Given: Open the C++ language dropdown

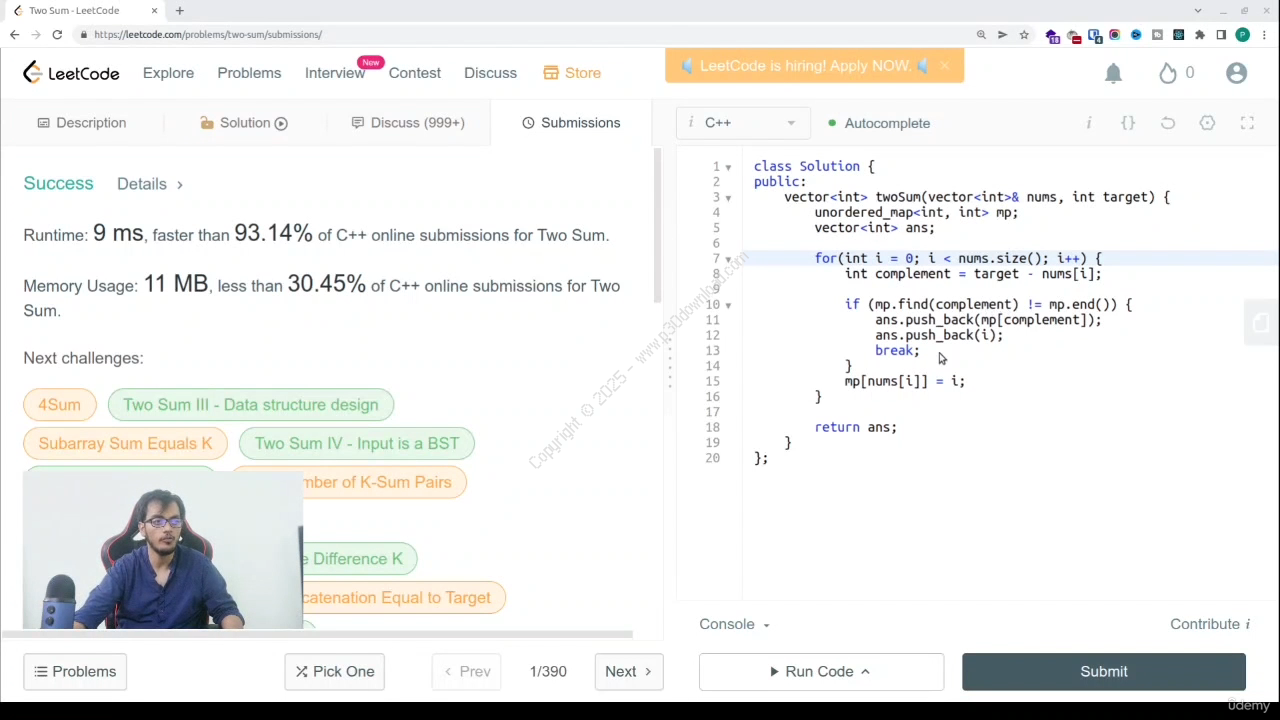Looking at the screenshot, I should pos(741,123).
